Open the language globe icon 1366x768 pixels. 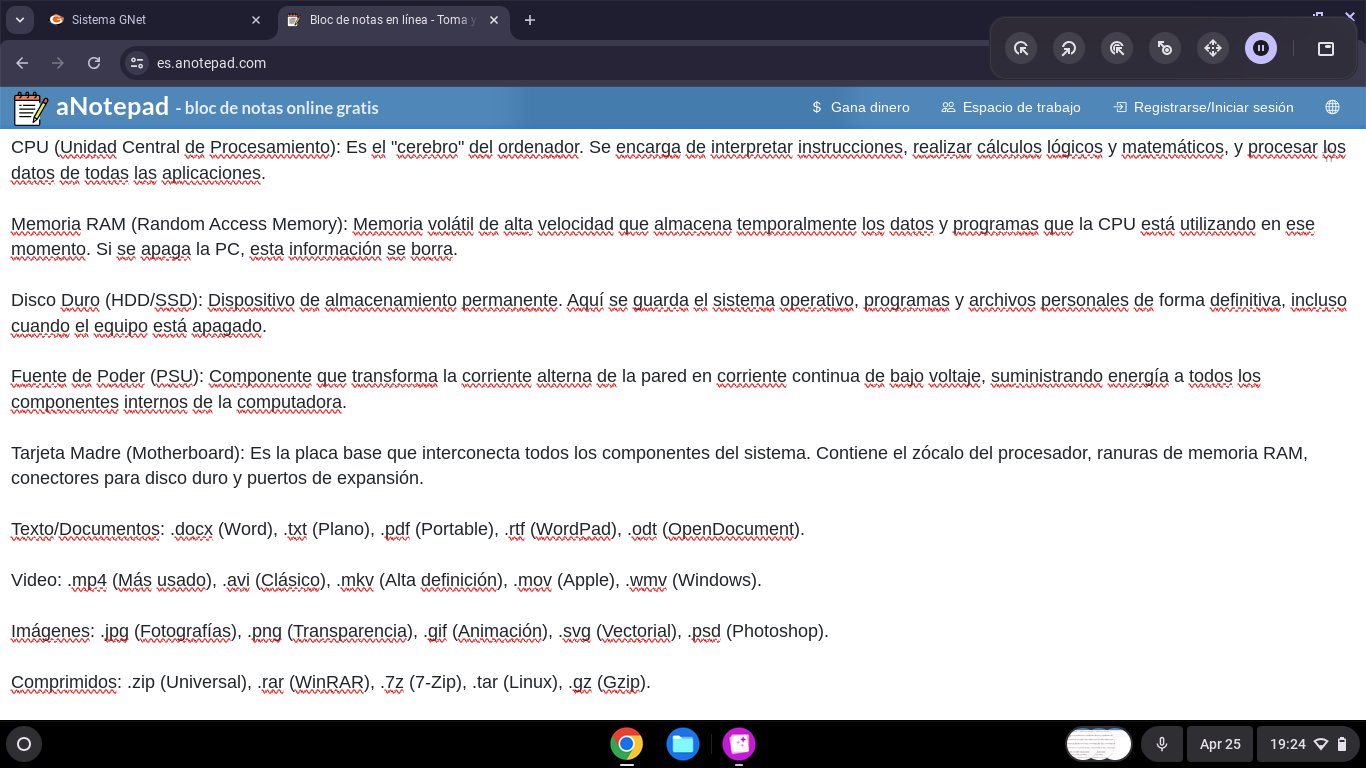(1332, 107)
